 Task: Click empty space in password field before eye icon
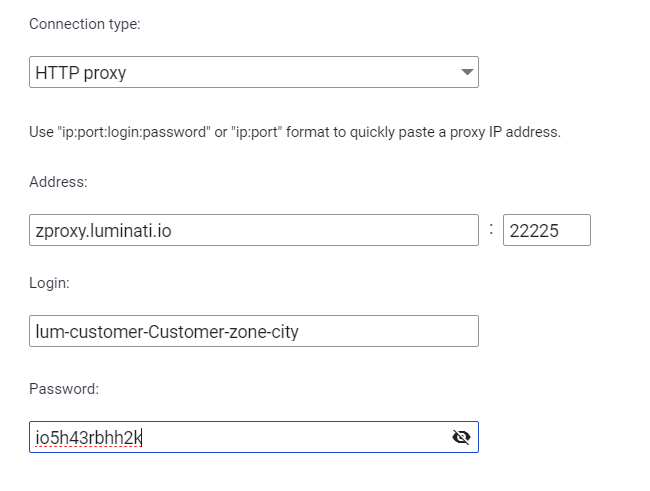pos(296,437)
